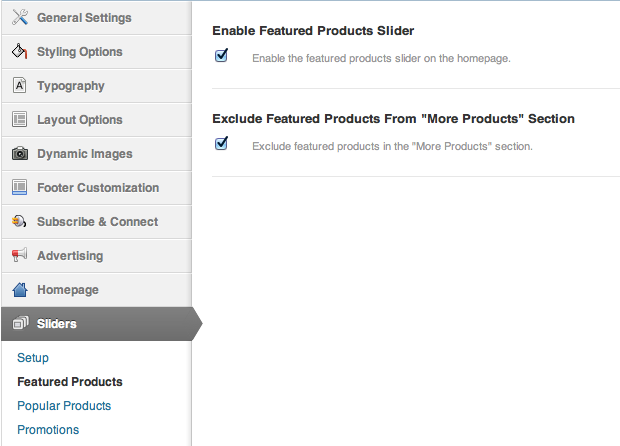Click the General Settings wrench icon
620x446 pixels.
click(19, 18)
